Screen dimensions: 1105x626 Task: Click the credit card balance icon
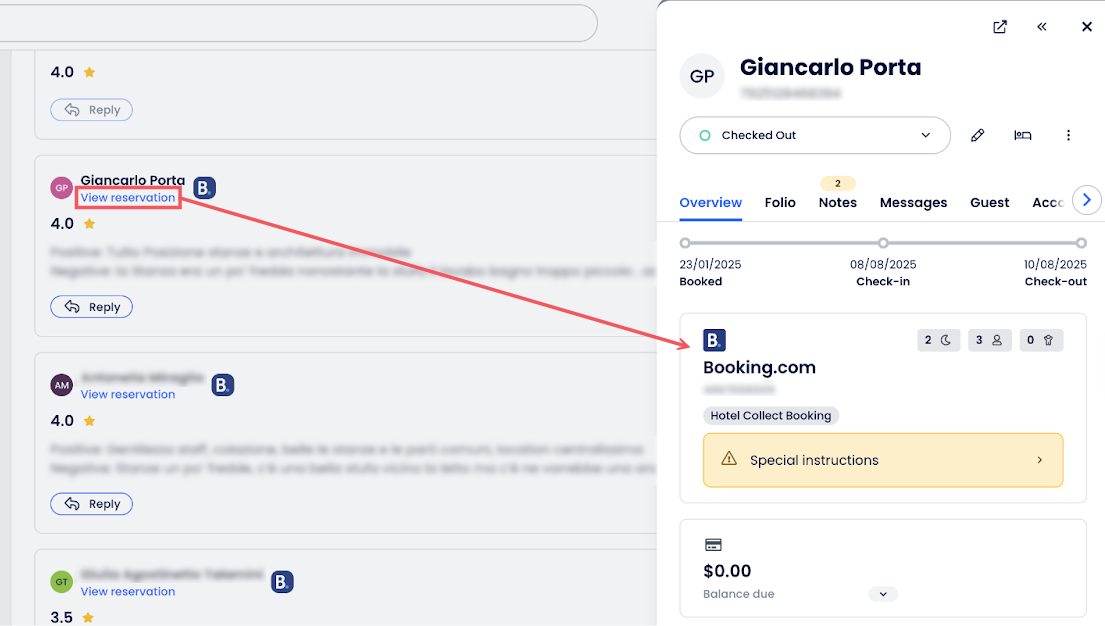714,545
